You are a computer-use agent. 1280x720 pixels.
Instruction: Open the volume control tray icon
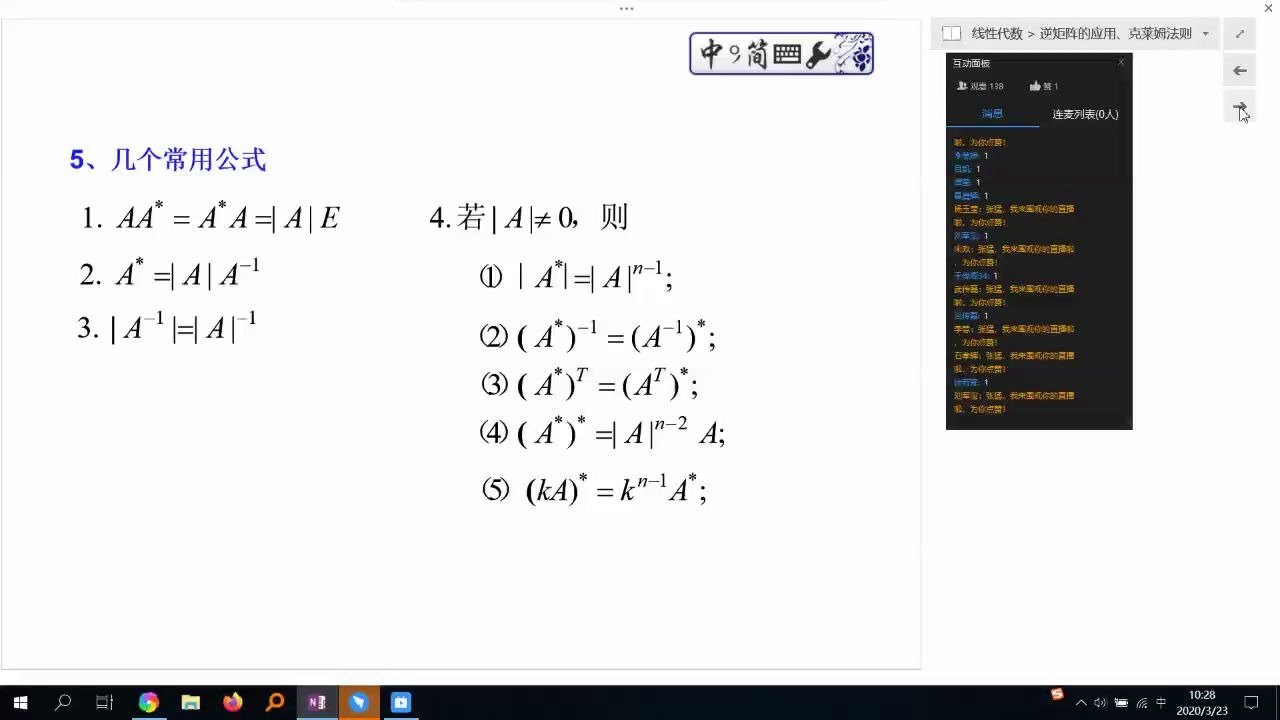click(1100, 703)
